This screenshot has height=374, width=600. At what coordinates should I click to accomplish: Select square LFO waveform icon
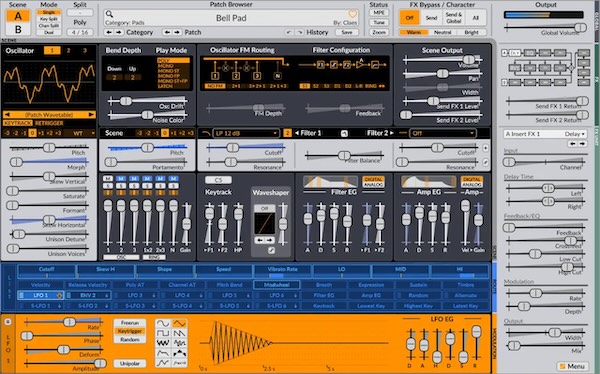163,333
